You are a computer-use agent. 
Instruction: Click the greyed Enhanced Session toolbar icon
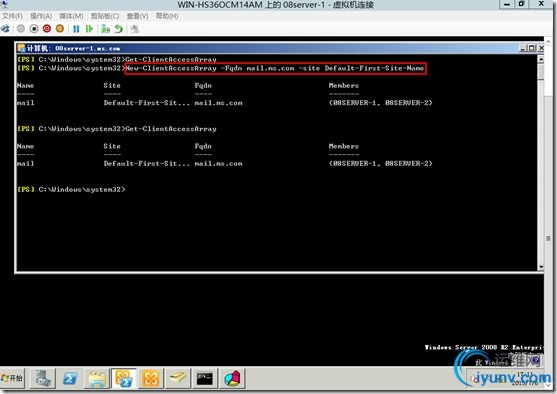point(135,29)
